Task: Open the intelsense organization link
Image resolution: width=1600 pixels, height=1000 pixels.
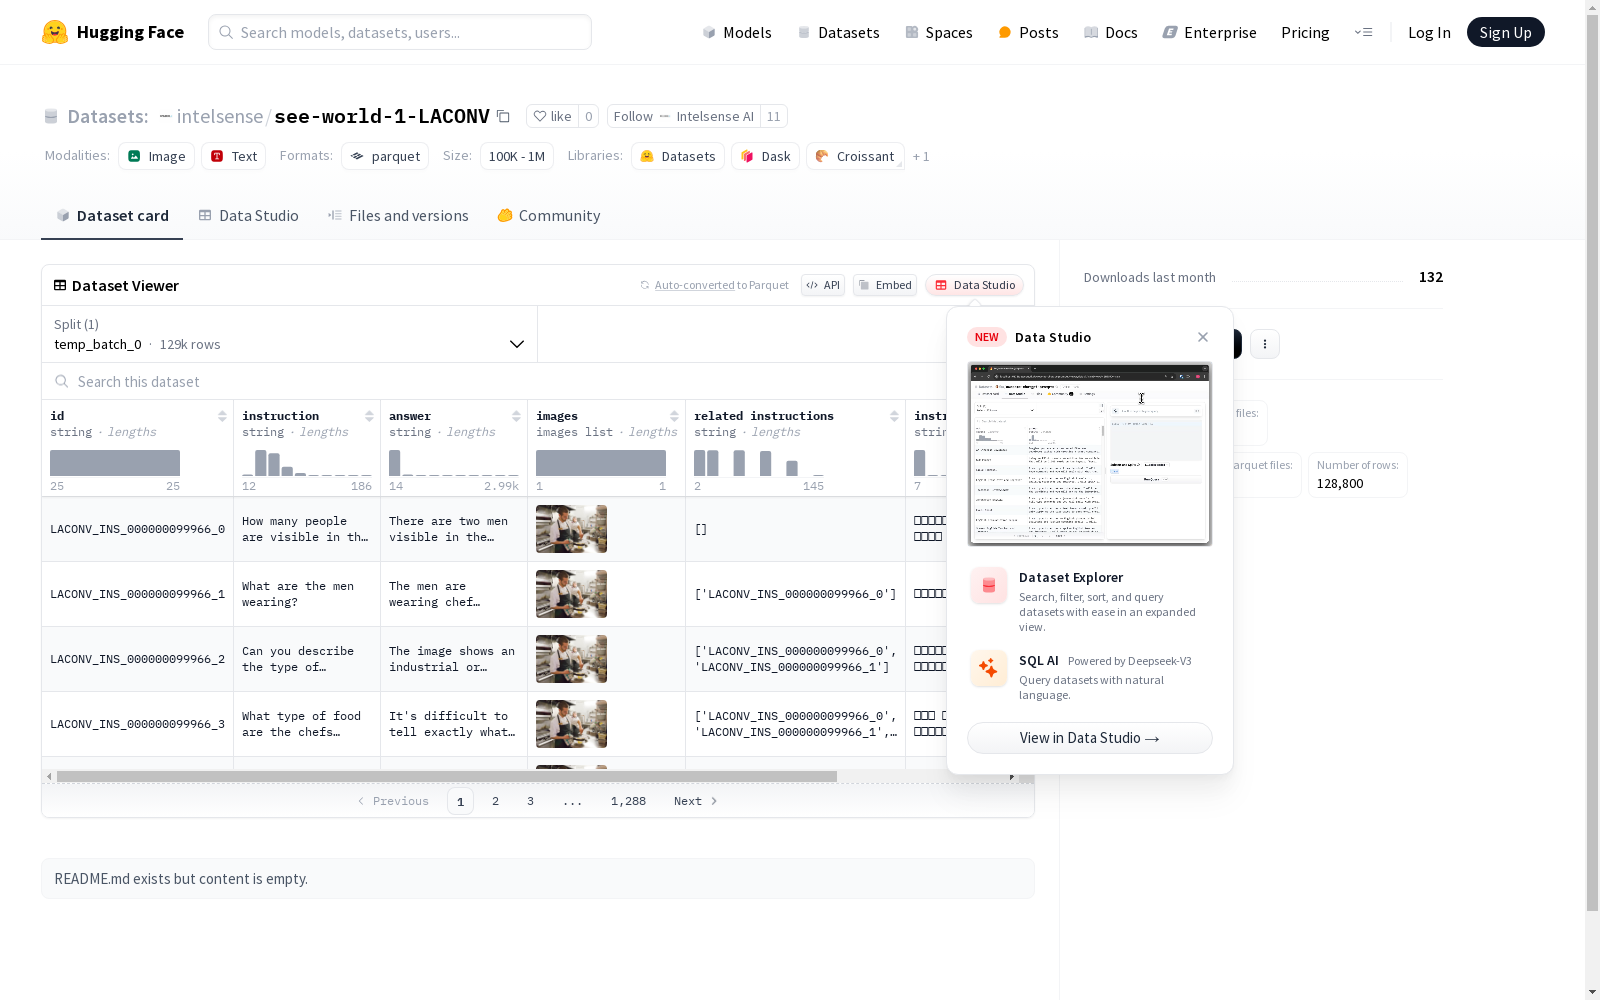Action: (x=220, y=117)
